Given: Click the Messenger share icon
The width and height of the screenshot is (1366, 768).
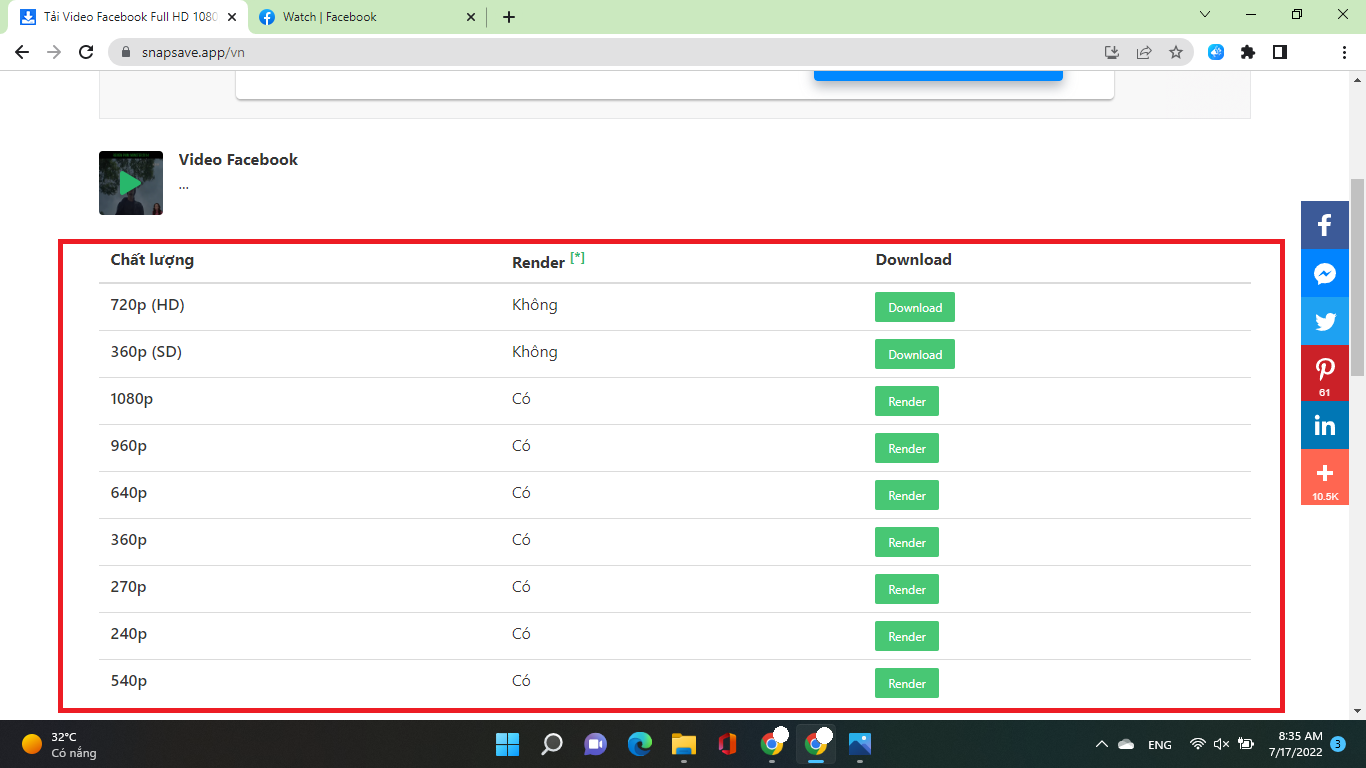Looking at the screenshot, I should click(1324, 273).
